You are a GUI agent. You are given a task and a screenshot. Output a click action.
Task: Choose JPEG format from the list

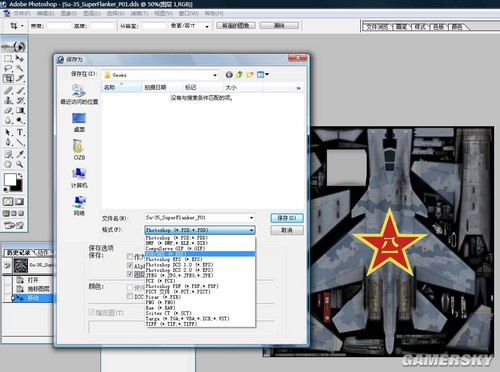coord(179,275)
